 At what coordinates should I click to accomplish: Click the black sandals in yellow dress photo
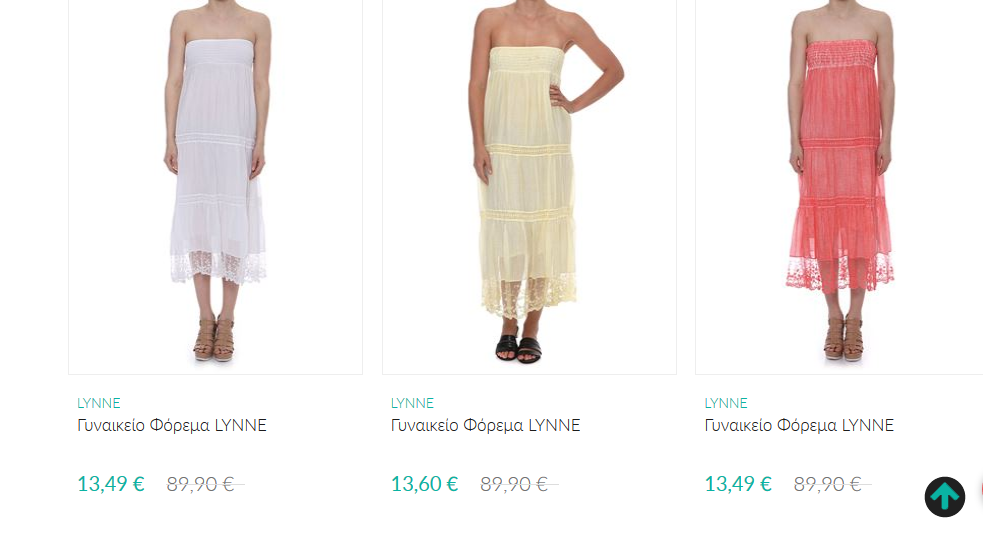(519, 349)
